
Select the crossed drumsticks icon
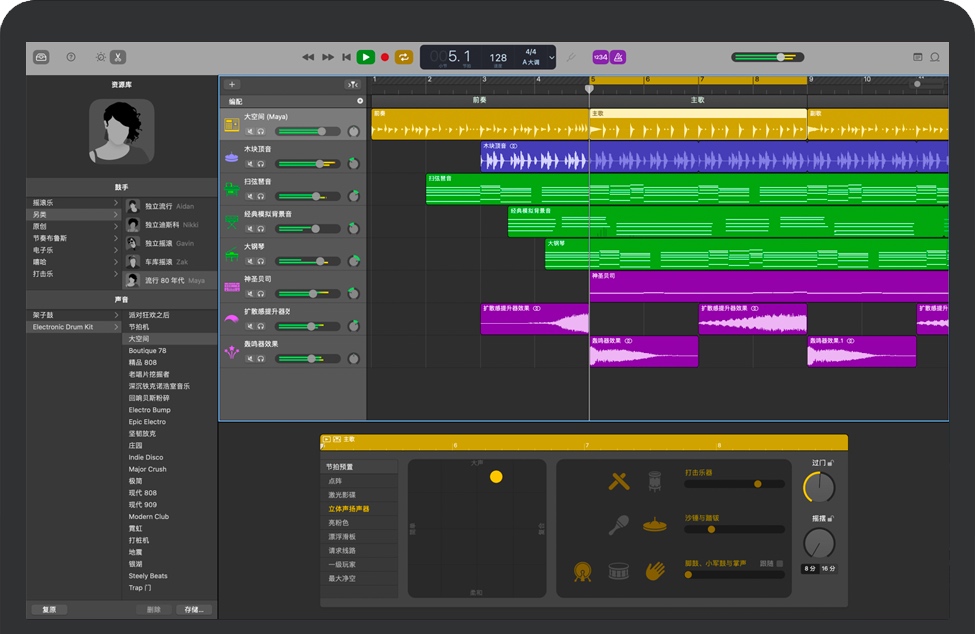(x=619, y=482)
